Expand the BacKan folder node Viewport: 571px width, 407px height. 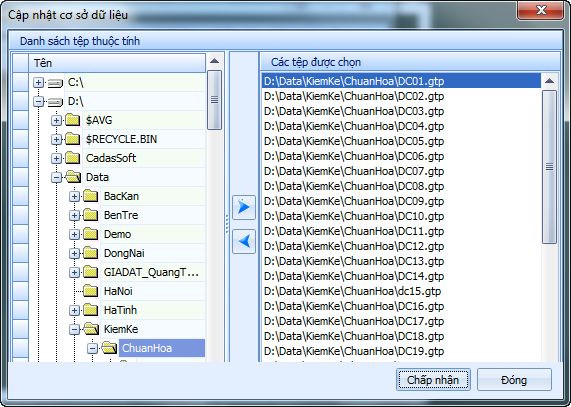click(74, 197)
